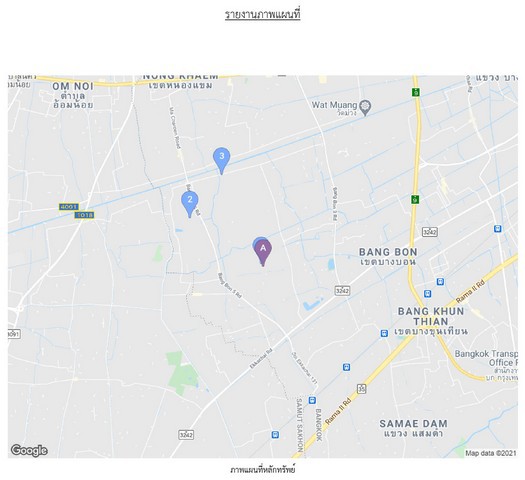Select the blue map pin numbered 3

coord(221,161)
